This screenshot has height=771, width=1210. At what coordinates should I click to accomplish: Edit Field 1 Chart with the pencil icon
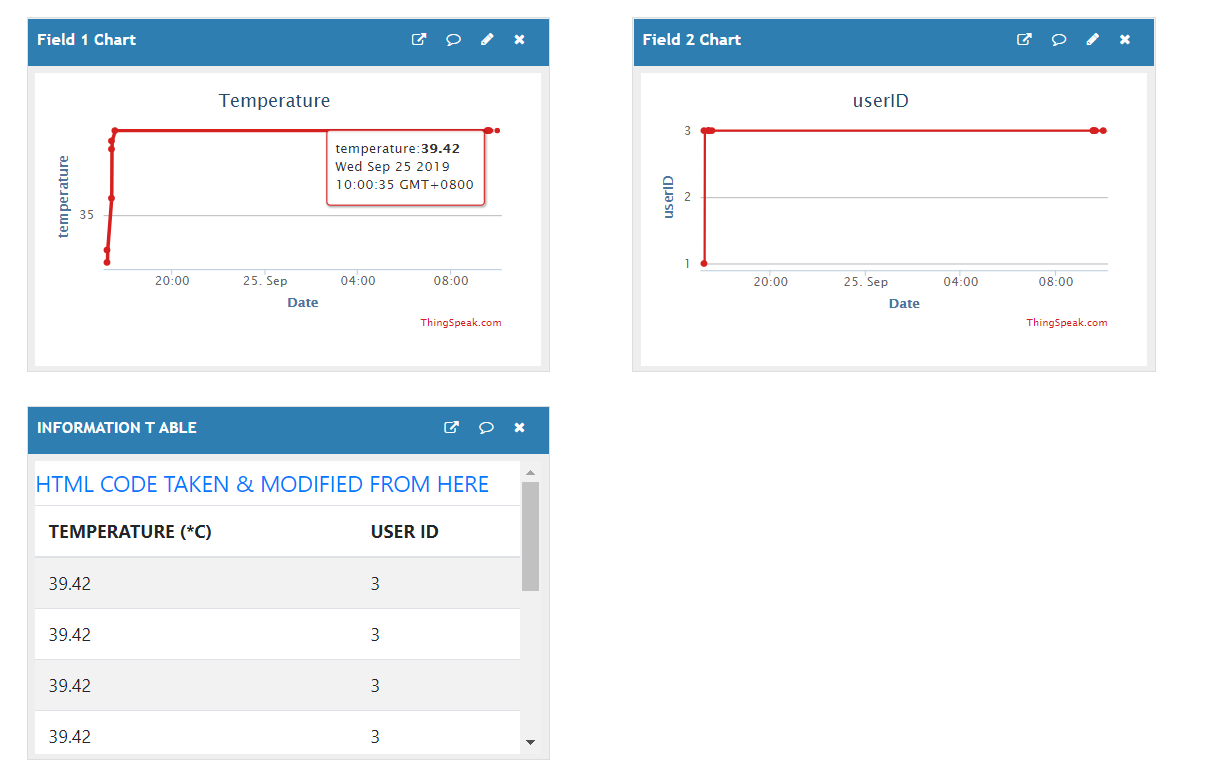(487, 39)
